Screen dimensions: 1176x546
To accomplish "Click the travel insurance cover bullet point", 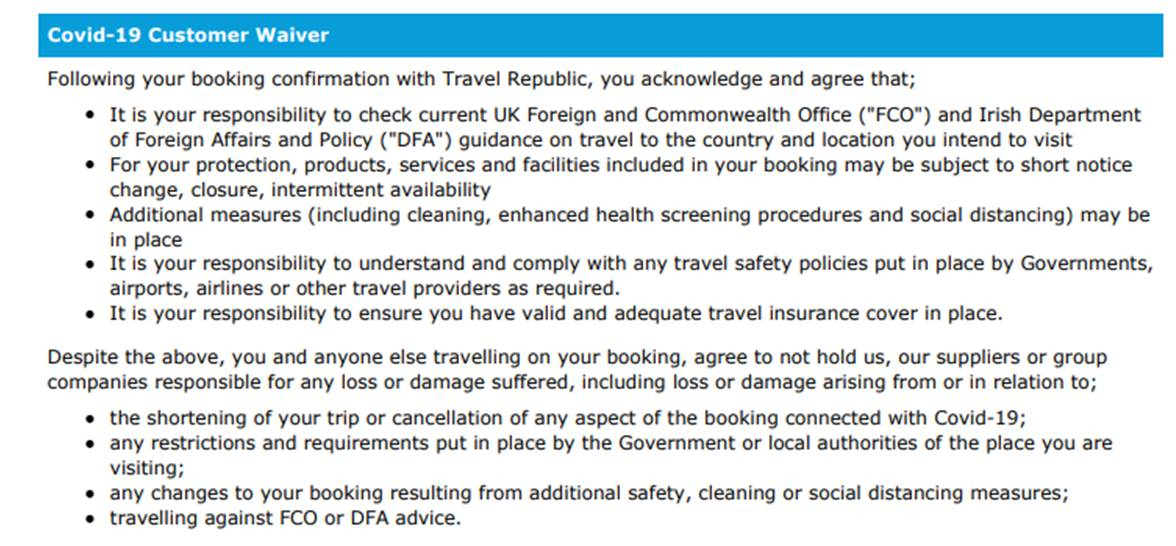I will (x=555, y=314).
